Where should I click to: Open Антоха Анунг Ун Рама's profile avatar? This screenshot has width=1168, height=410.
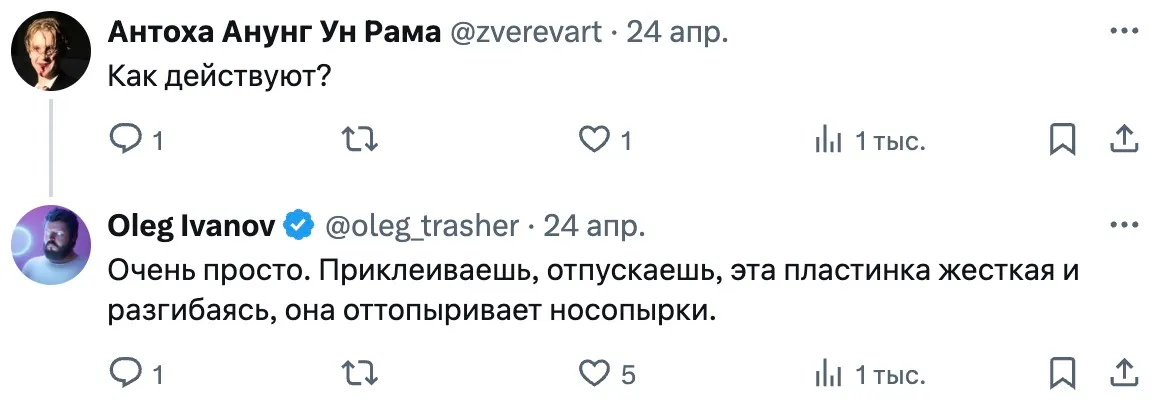pos(51,51)
